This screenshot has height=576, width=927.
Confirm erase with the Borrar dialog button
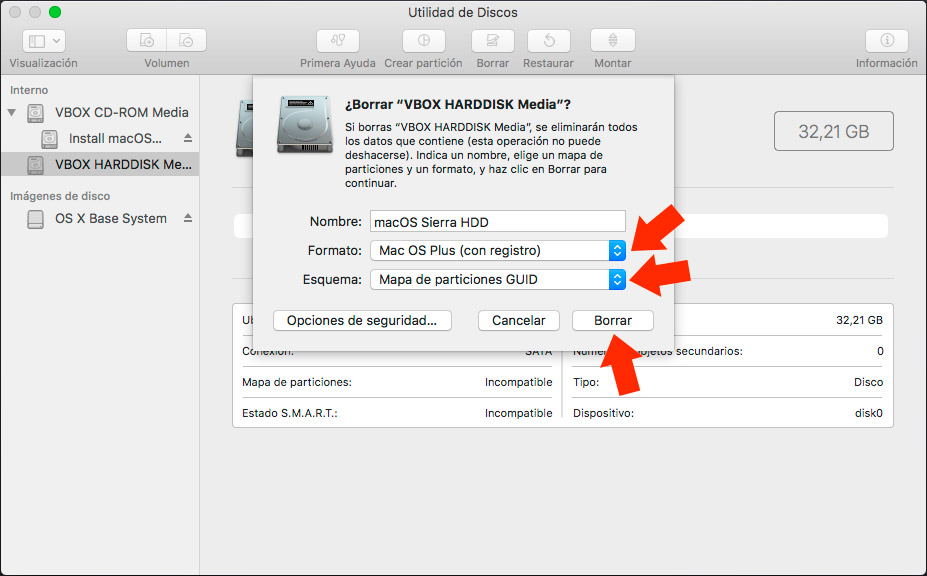tap(612, 321)
